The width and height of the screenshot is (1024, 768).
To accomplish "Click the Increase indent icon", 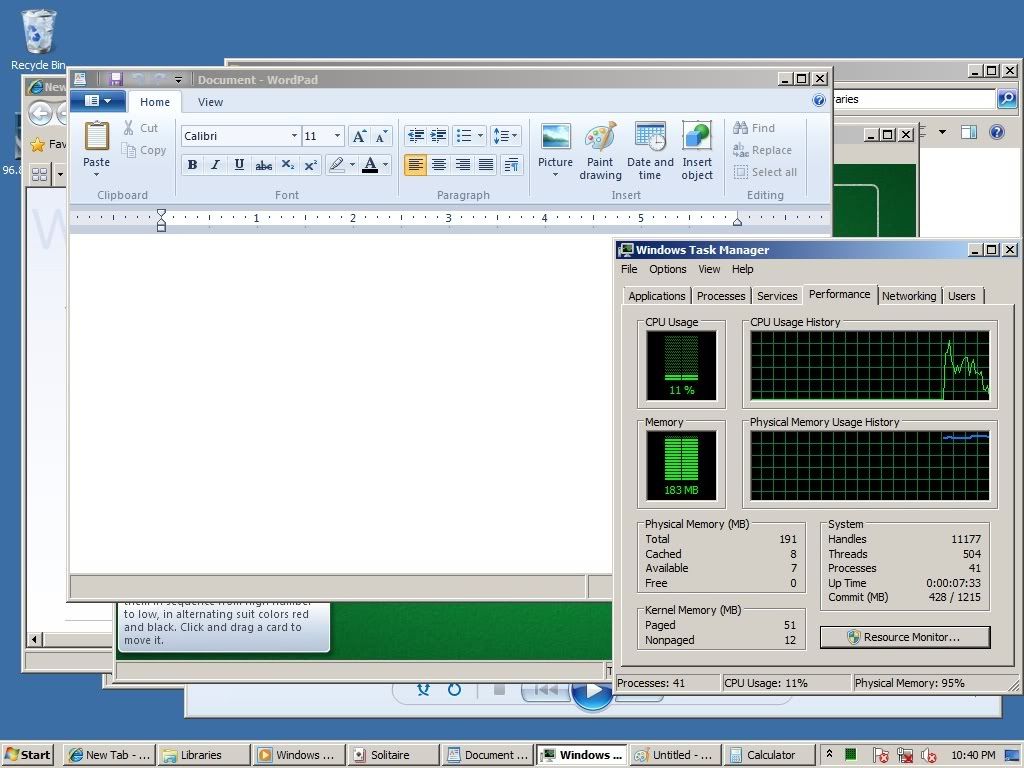I will (438, 136).
